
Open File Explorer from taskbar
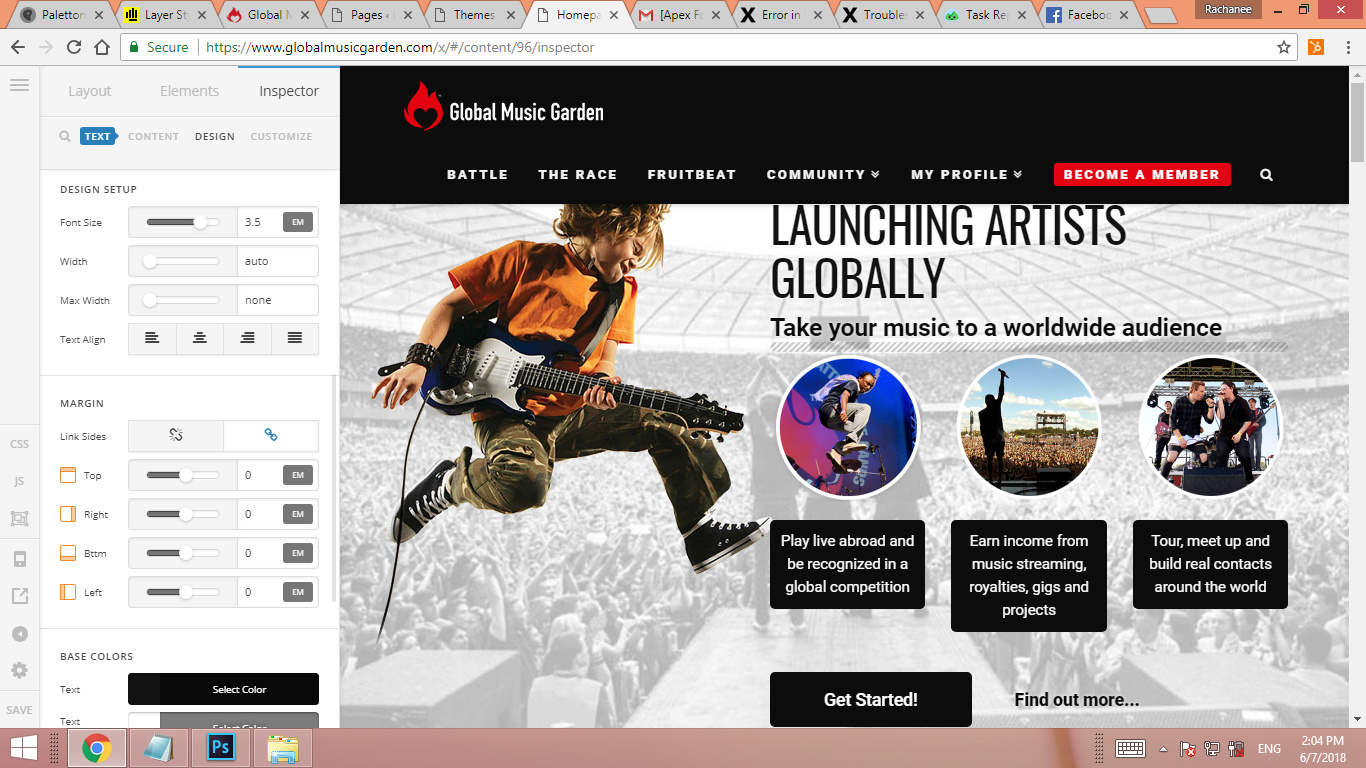pyautogui.click(x=282, y=747)
